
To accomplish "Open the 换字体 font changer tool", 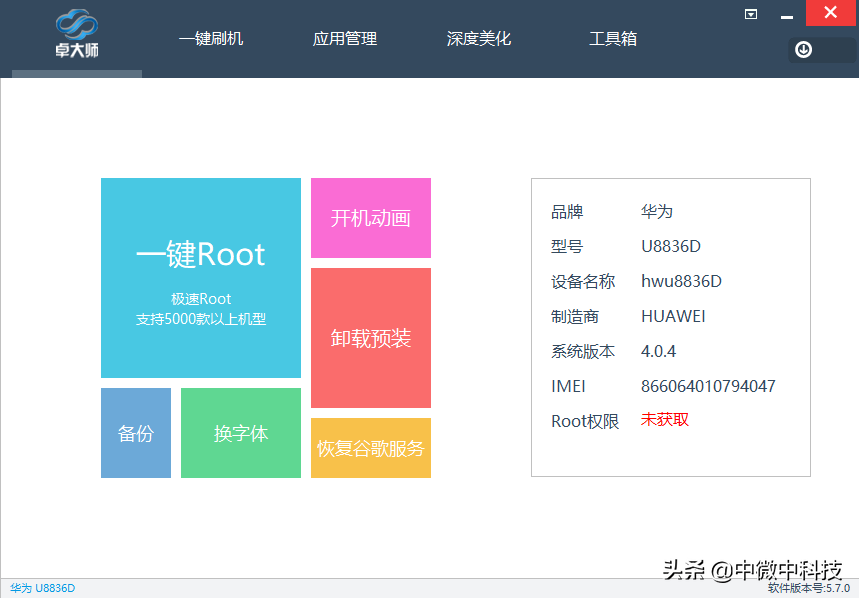I will [240, 432].
